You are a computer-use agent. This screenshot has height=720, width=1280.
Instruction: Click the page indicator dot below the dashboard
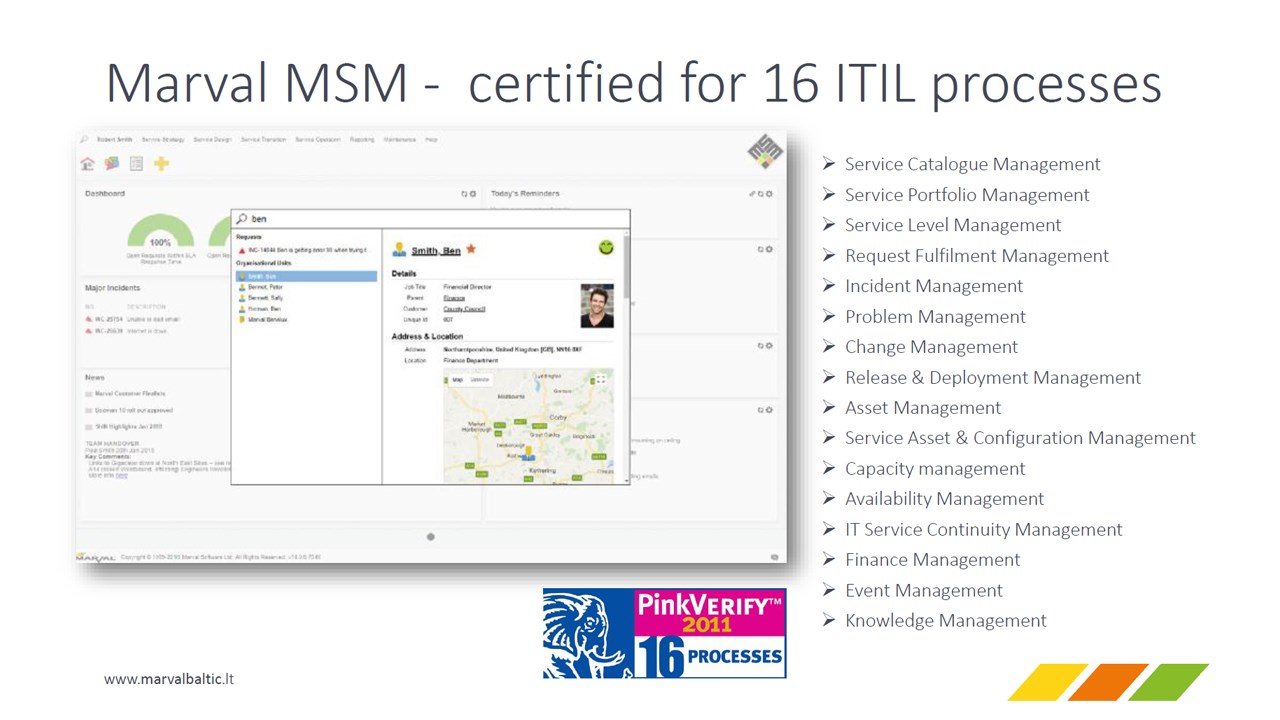tap(431, 536)
